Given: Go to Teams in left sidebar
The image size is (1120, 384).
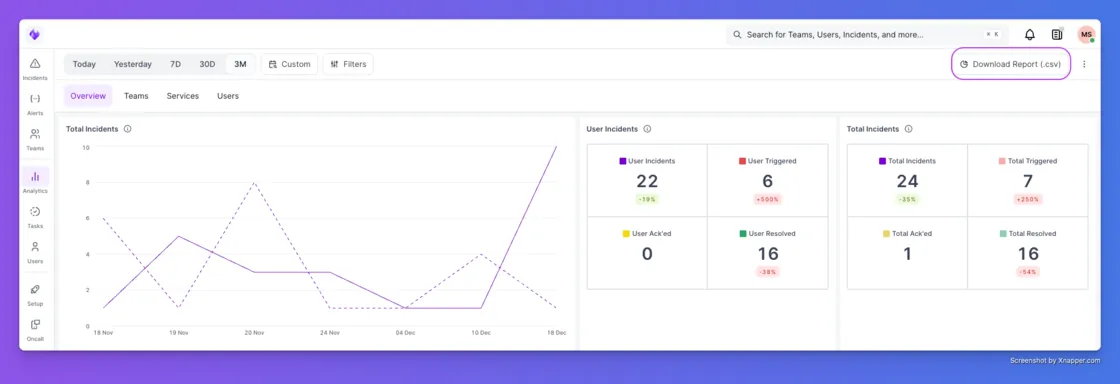Looking at the screenshot, I should point(35,139).
